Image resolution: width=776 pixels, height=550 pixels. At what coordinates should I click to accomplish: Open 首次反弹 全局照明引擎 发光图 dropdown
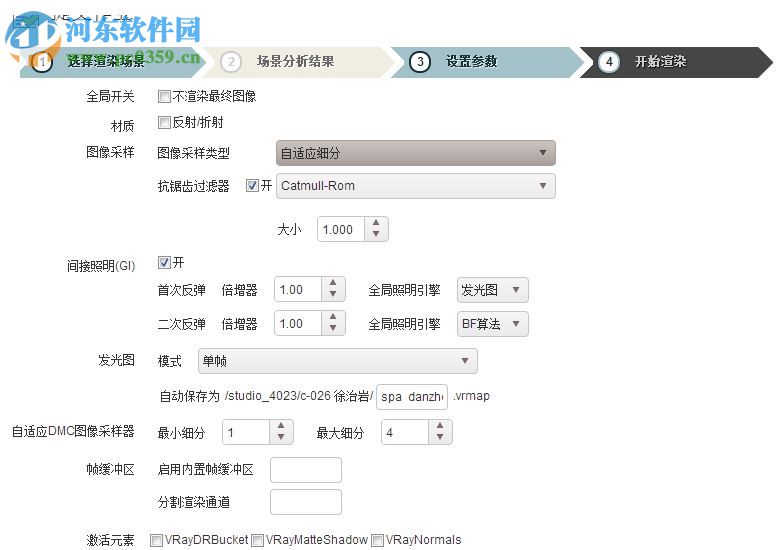coord(492,290)
